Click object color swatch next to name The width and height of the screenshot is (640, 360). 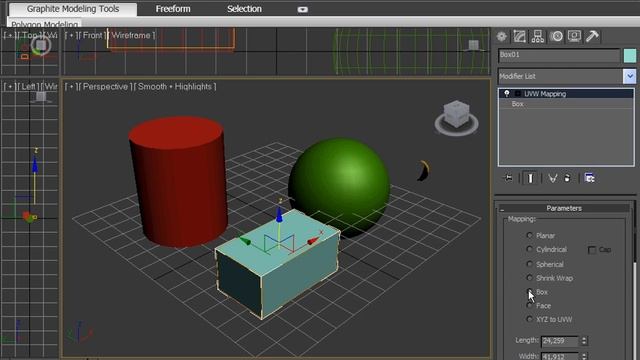(630, 56)
